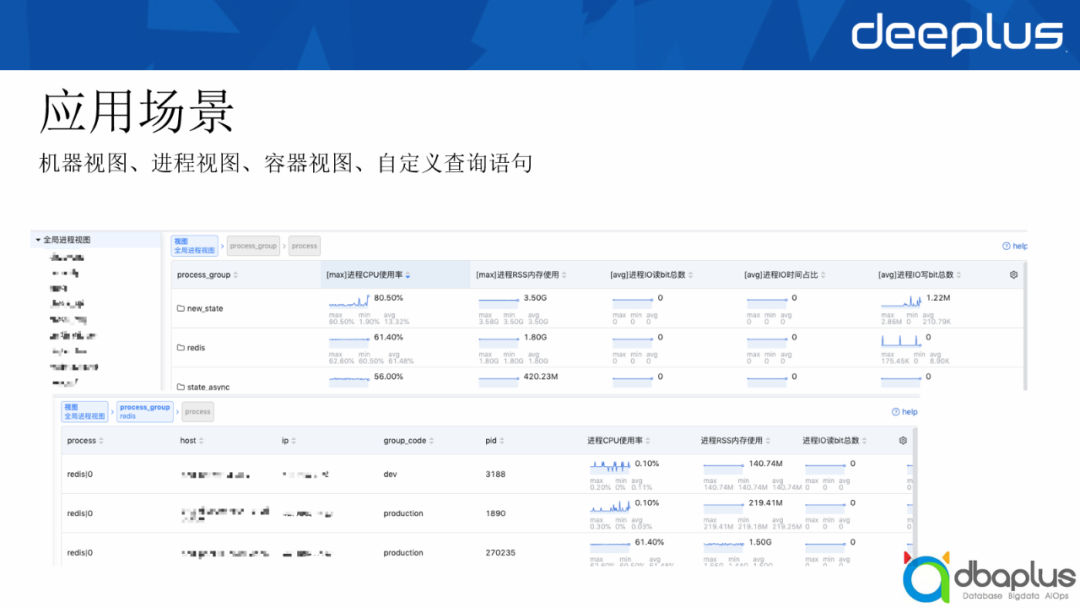Sort by [avg]进程IO写bit总数 column

[x=959, y=275]
